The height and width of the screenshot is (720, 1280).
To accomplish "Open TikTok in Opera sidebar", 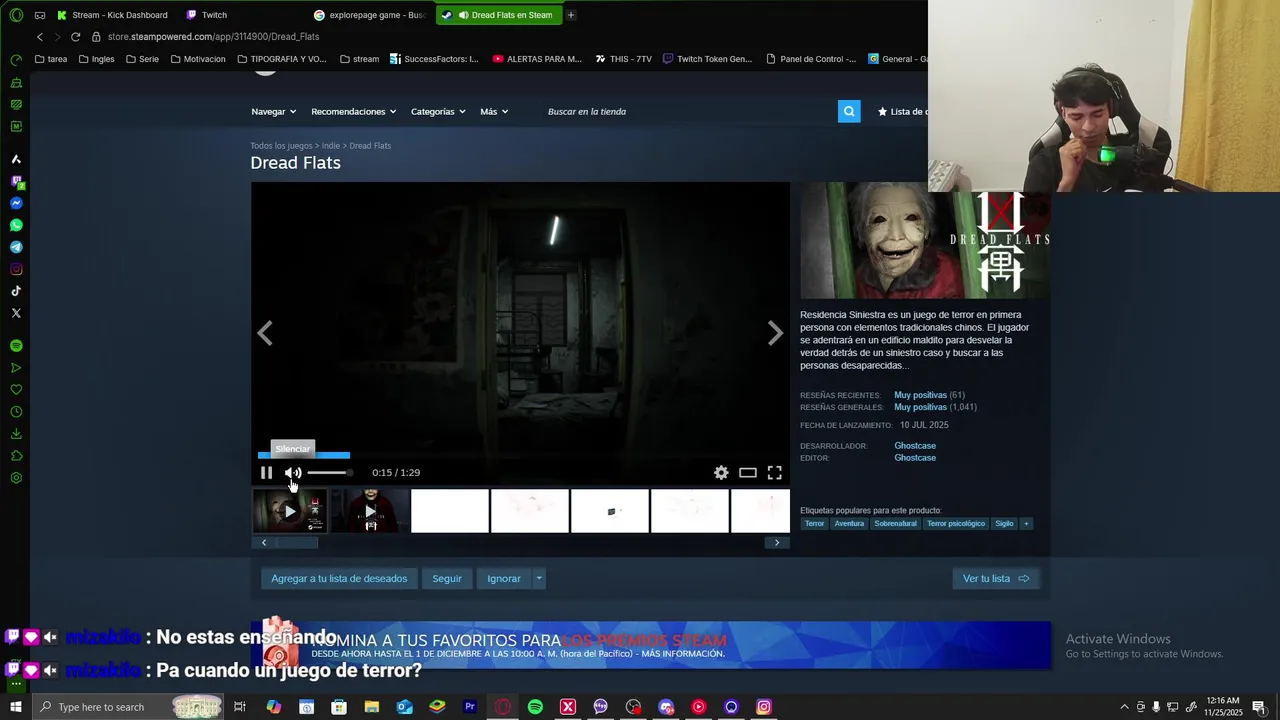I will [x=16, y=291].
